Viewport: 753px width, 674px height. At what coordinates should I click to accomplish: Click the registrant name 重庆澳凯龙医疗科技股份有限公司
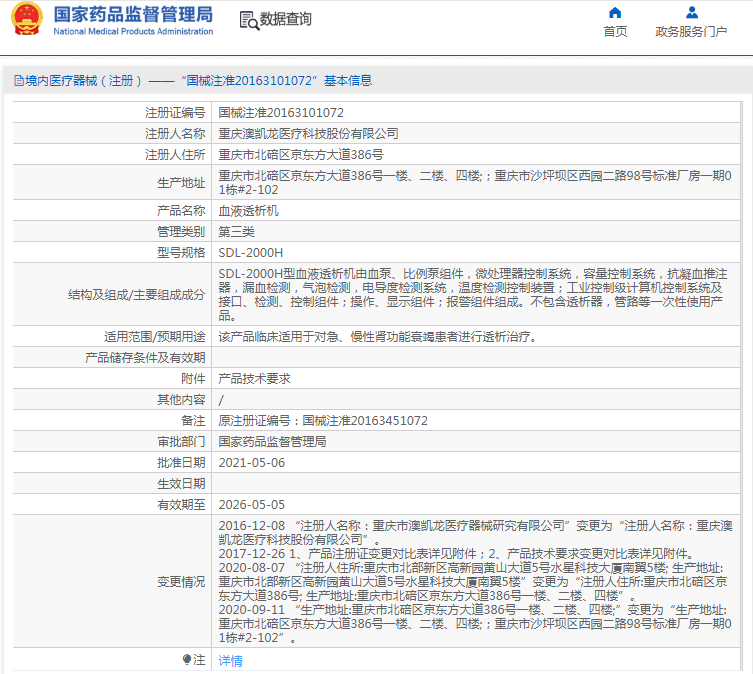(x=308, y=133)
